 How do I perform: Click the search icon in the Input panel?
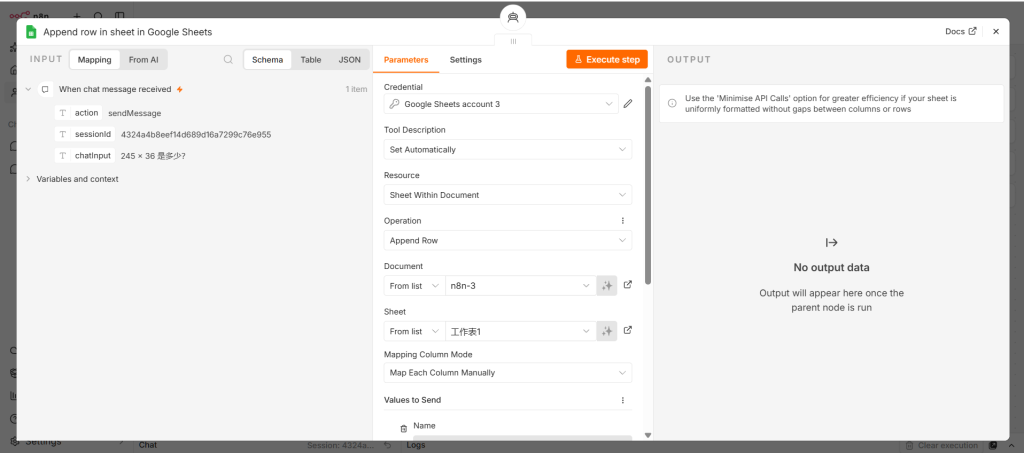pyautogui.click(x=228, y=59)
